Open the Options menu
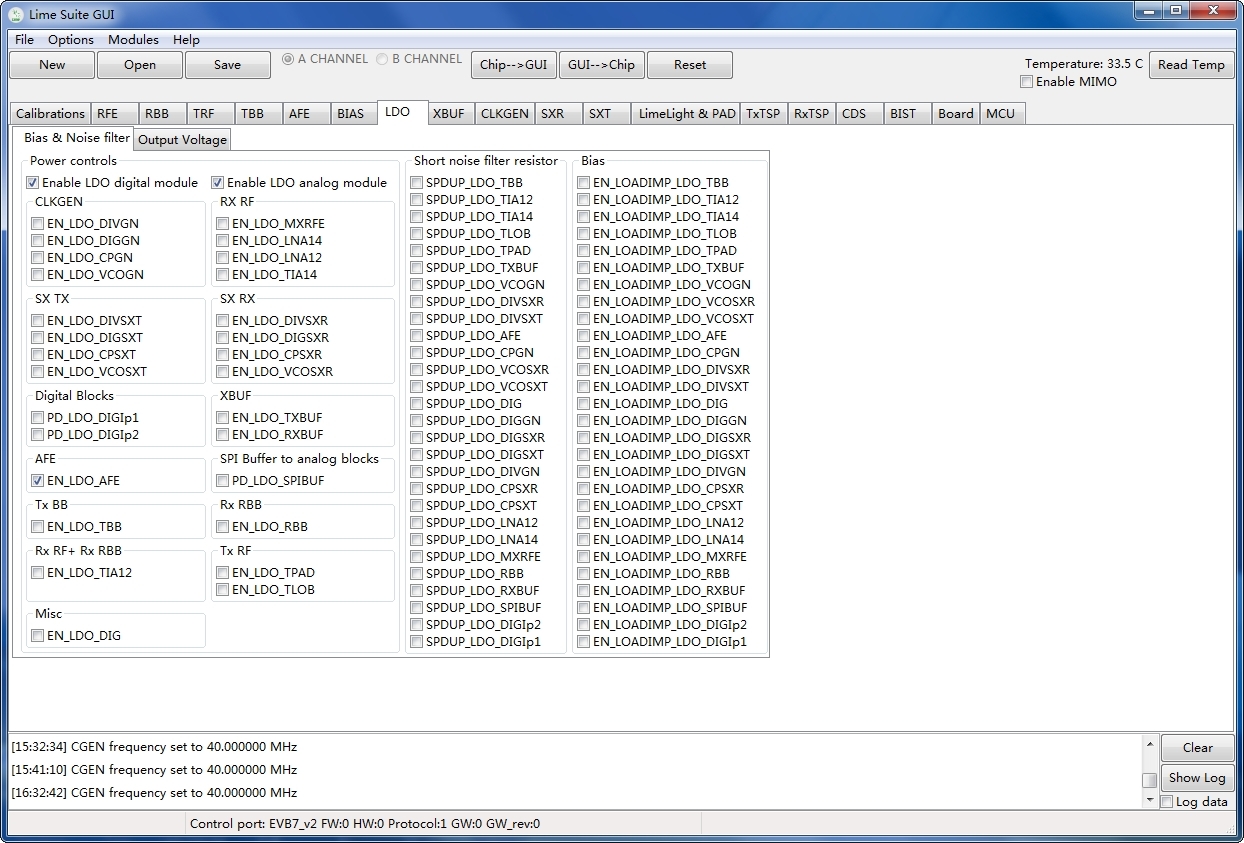Viewport: 1244px width, 843px height. click(71, 39)
